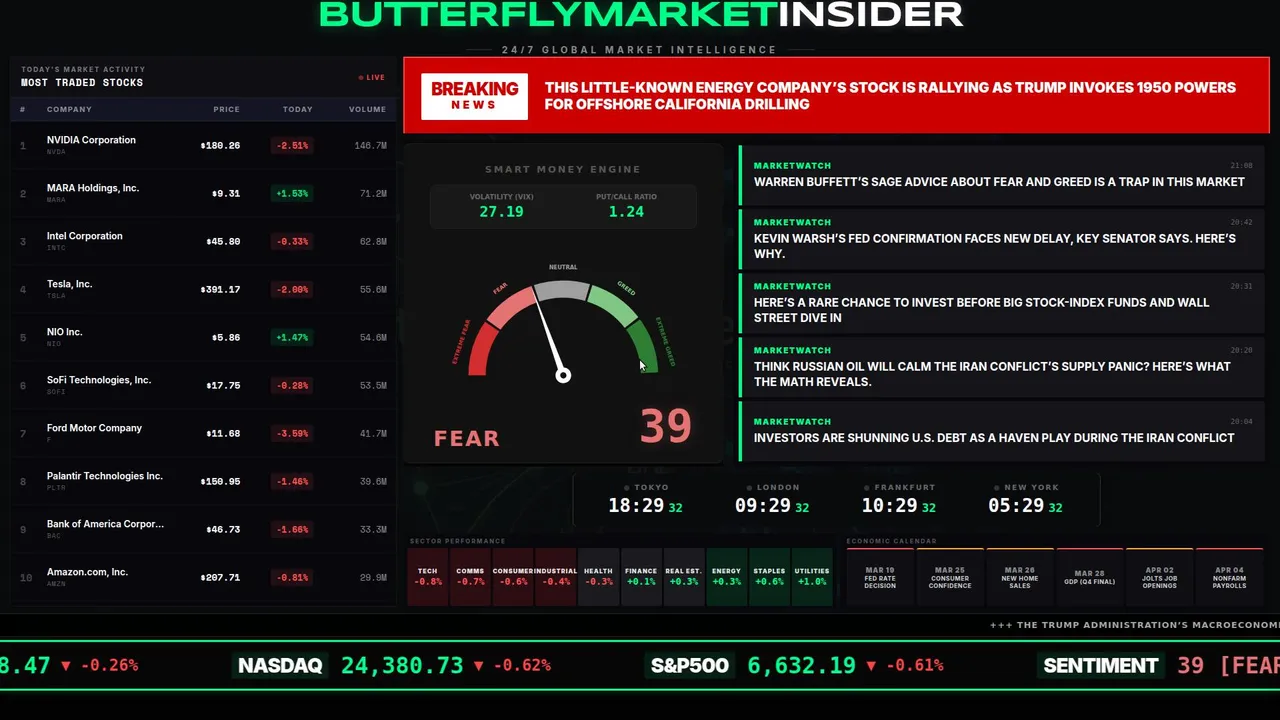Select the COMMS sector tile

(x=470, y=577)
